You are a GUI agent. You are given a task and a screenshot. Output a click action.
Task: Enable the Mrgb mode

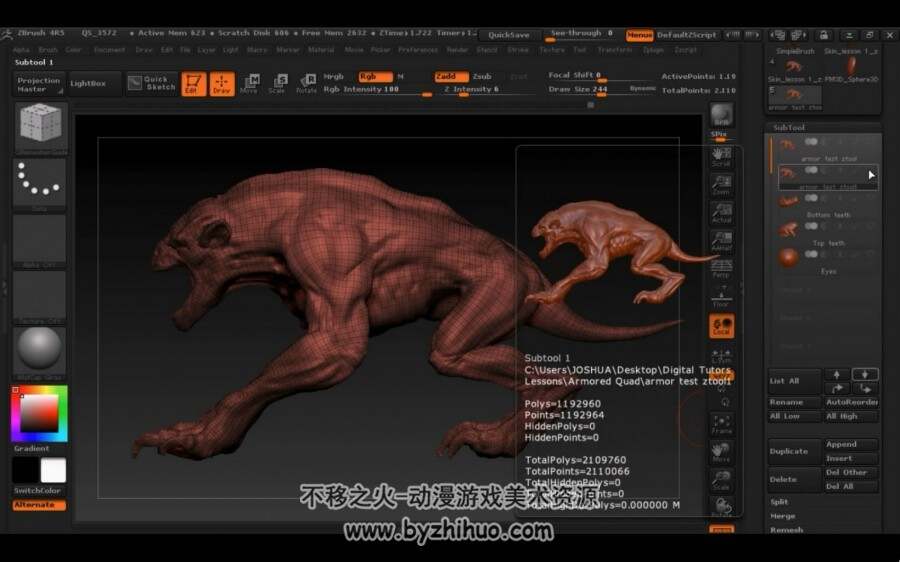pos(333,76)
